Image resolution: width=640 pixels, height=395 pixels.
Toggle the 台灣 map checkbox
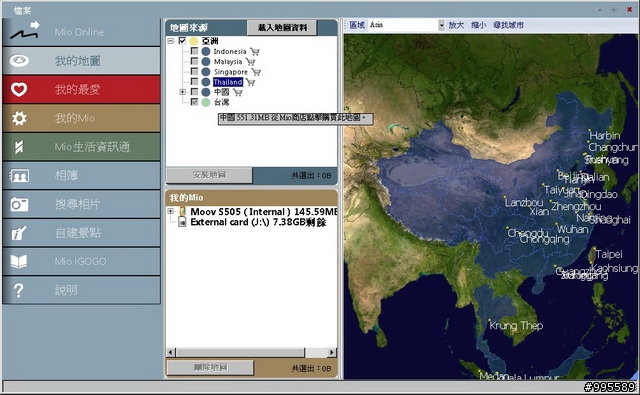coord(194,102)
